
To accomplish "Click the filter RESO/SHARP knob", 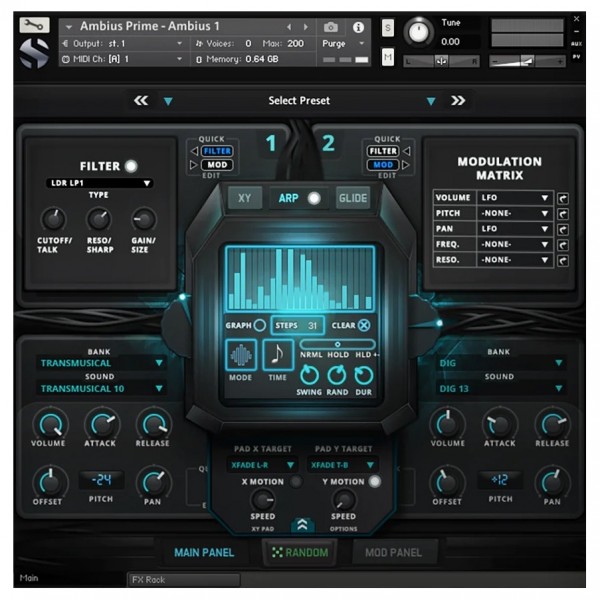I will 99,220.
